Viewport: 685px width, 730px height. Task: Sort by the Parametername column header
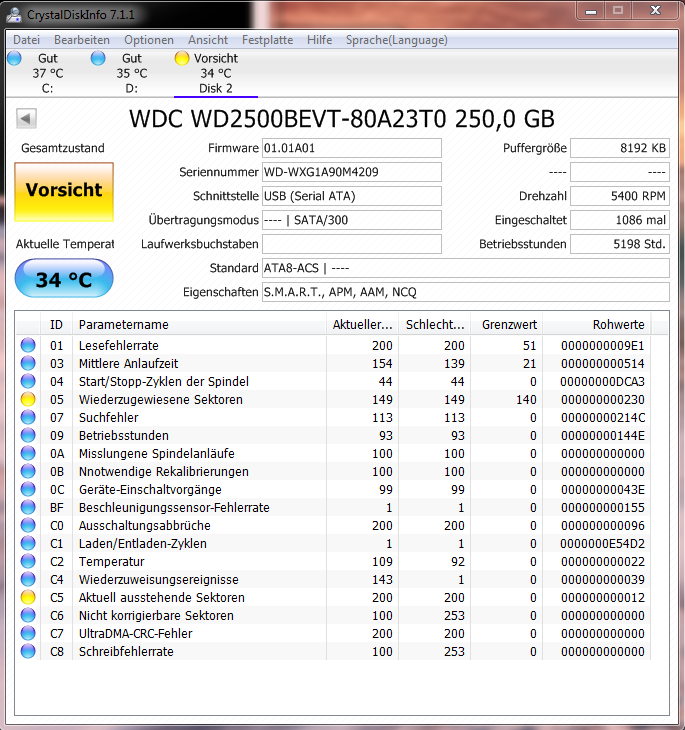click(x=199, y=324)
